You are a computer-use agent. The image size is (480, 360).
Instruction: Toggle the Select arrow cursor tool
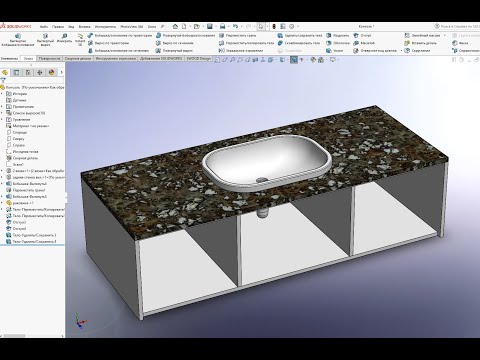click(x=261, y=26)
